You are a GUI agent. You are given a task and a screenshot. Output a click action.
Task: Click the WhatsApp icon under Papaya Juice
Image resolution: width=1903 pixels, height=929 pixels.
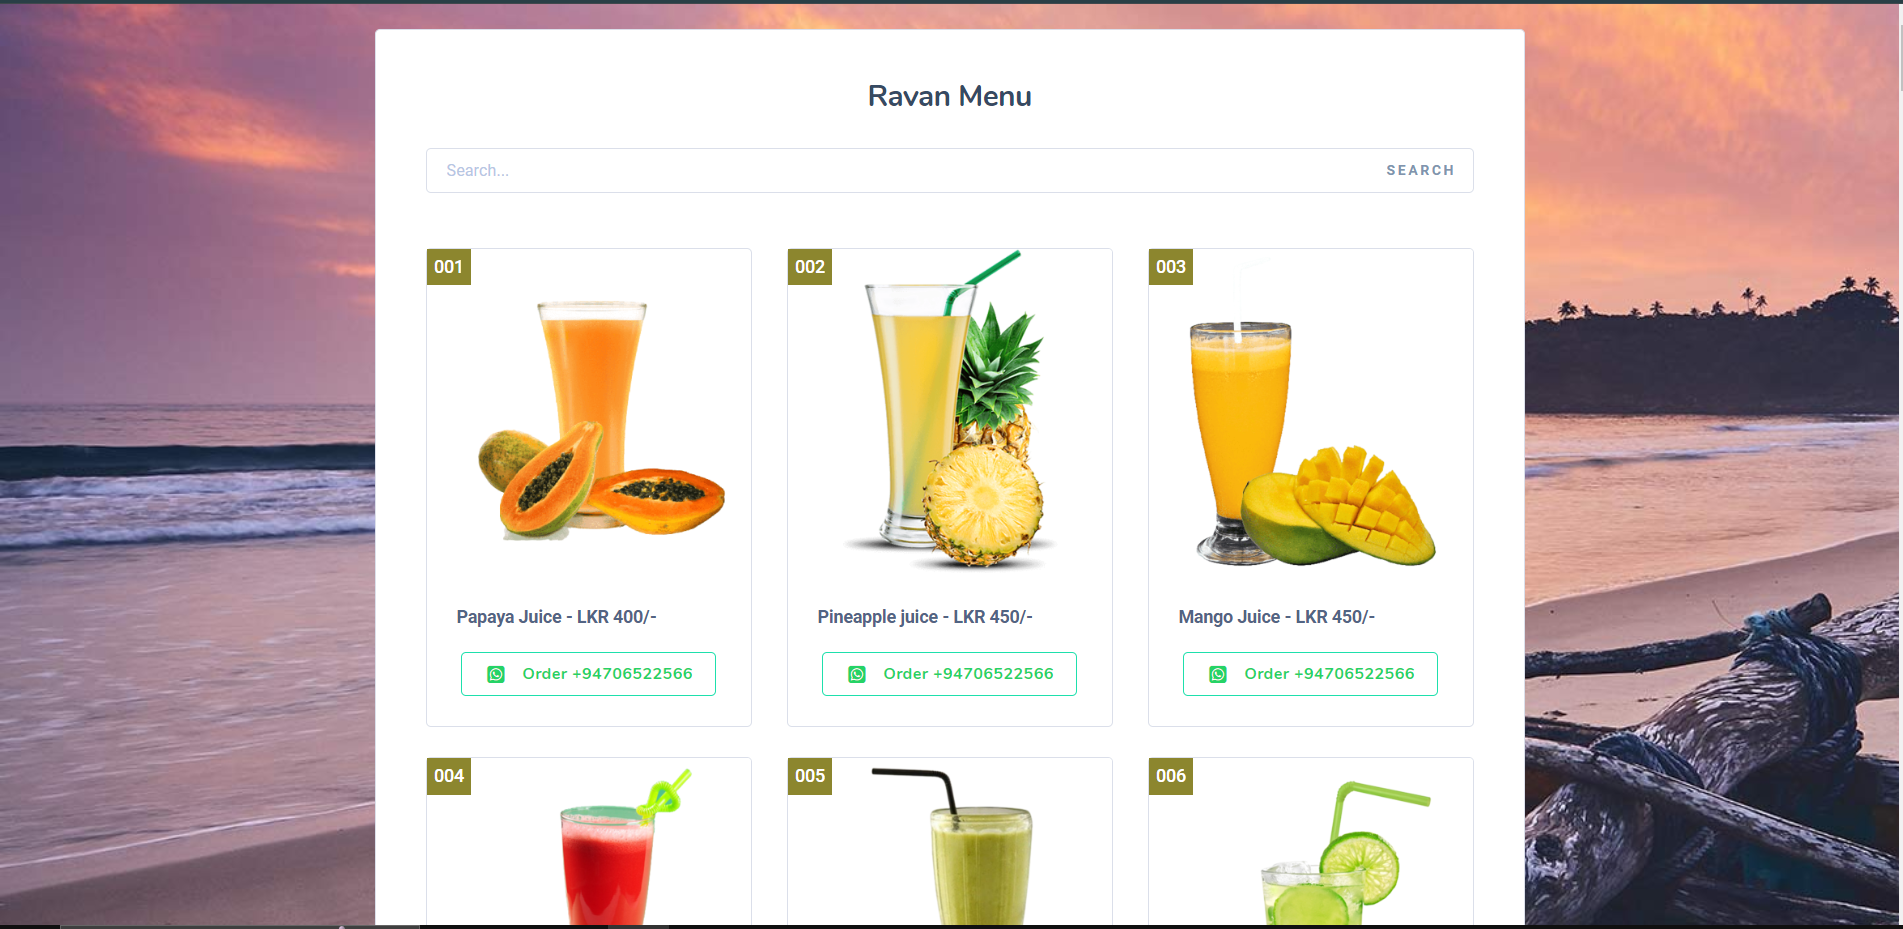point(496,674)
